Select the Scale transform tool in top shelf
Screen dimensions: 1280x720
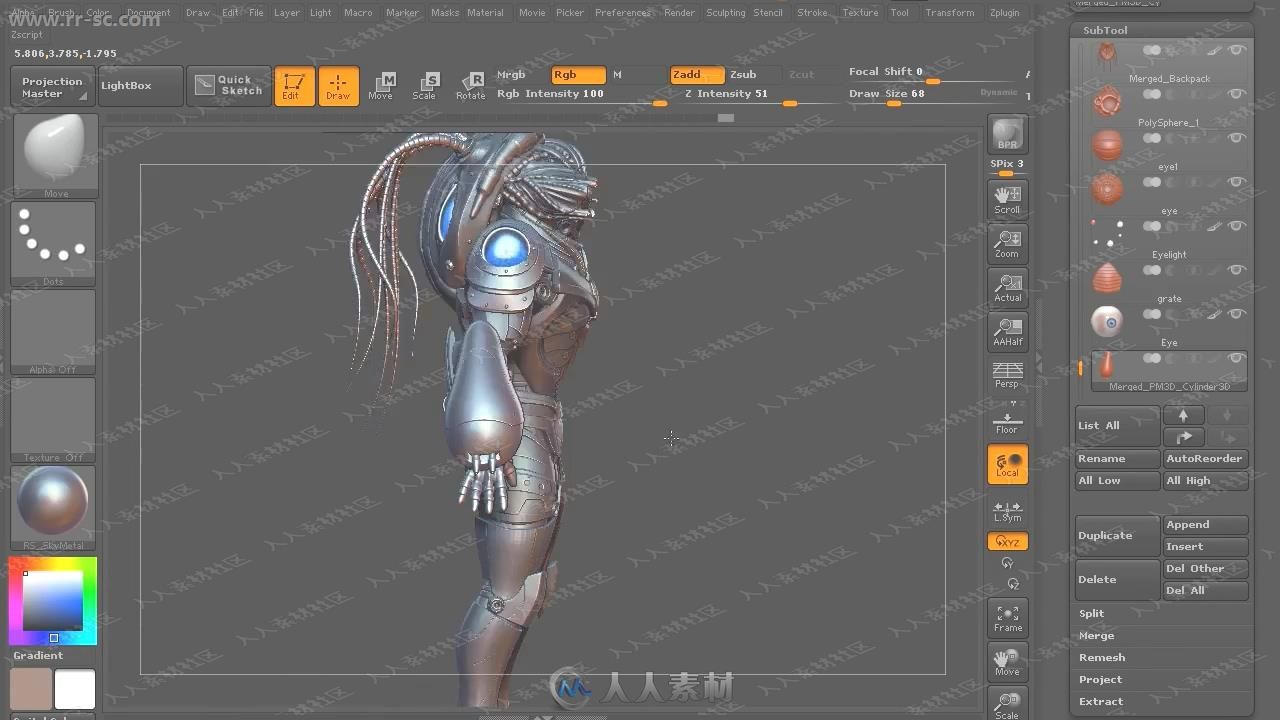pos(424,86)
